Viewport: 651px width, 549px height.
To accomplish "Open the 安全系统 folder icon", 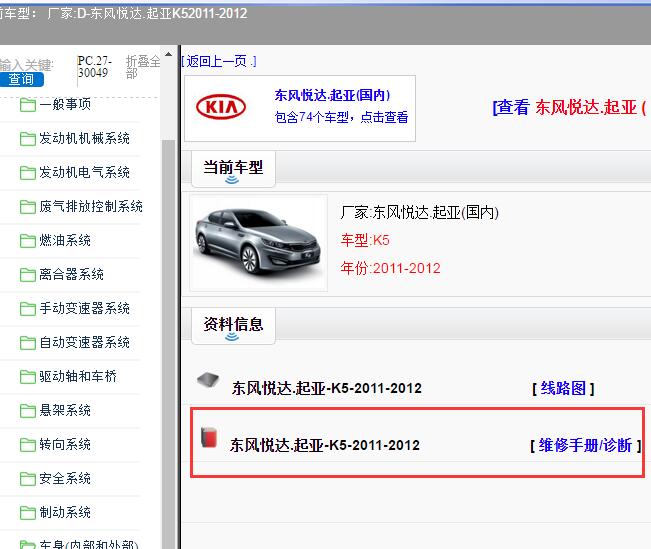I will 27,479.
